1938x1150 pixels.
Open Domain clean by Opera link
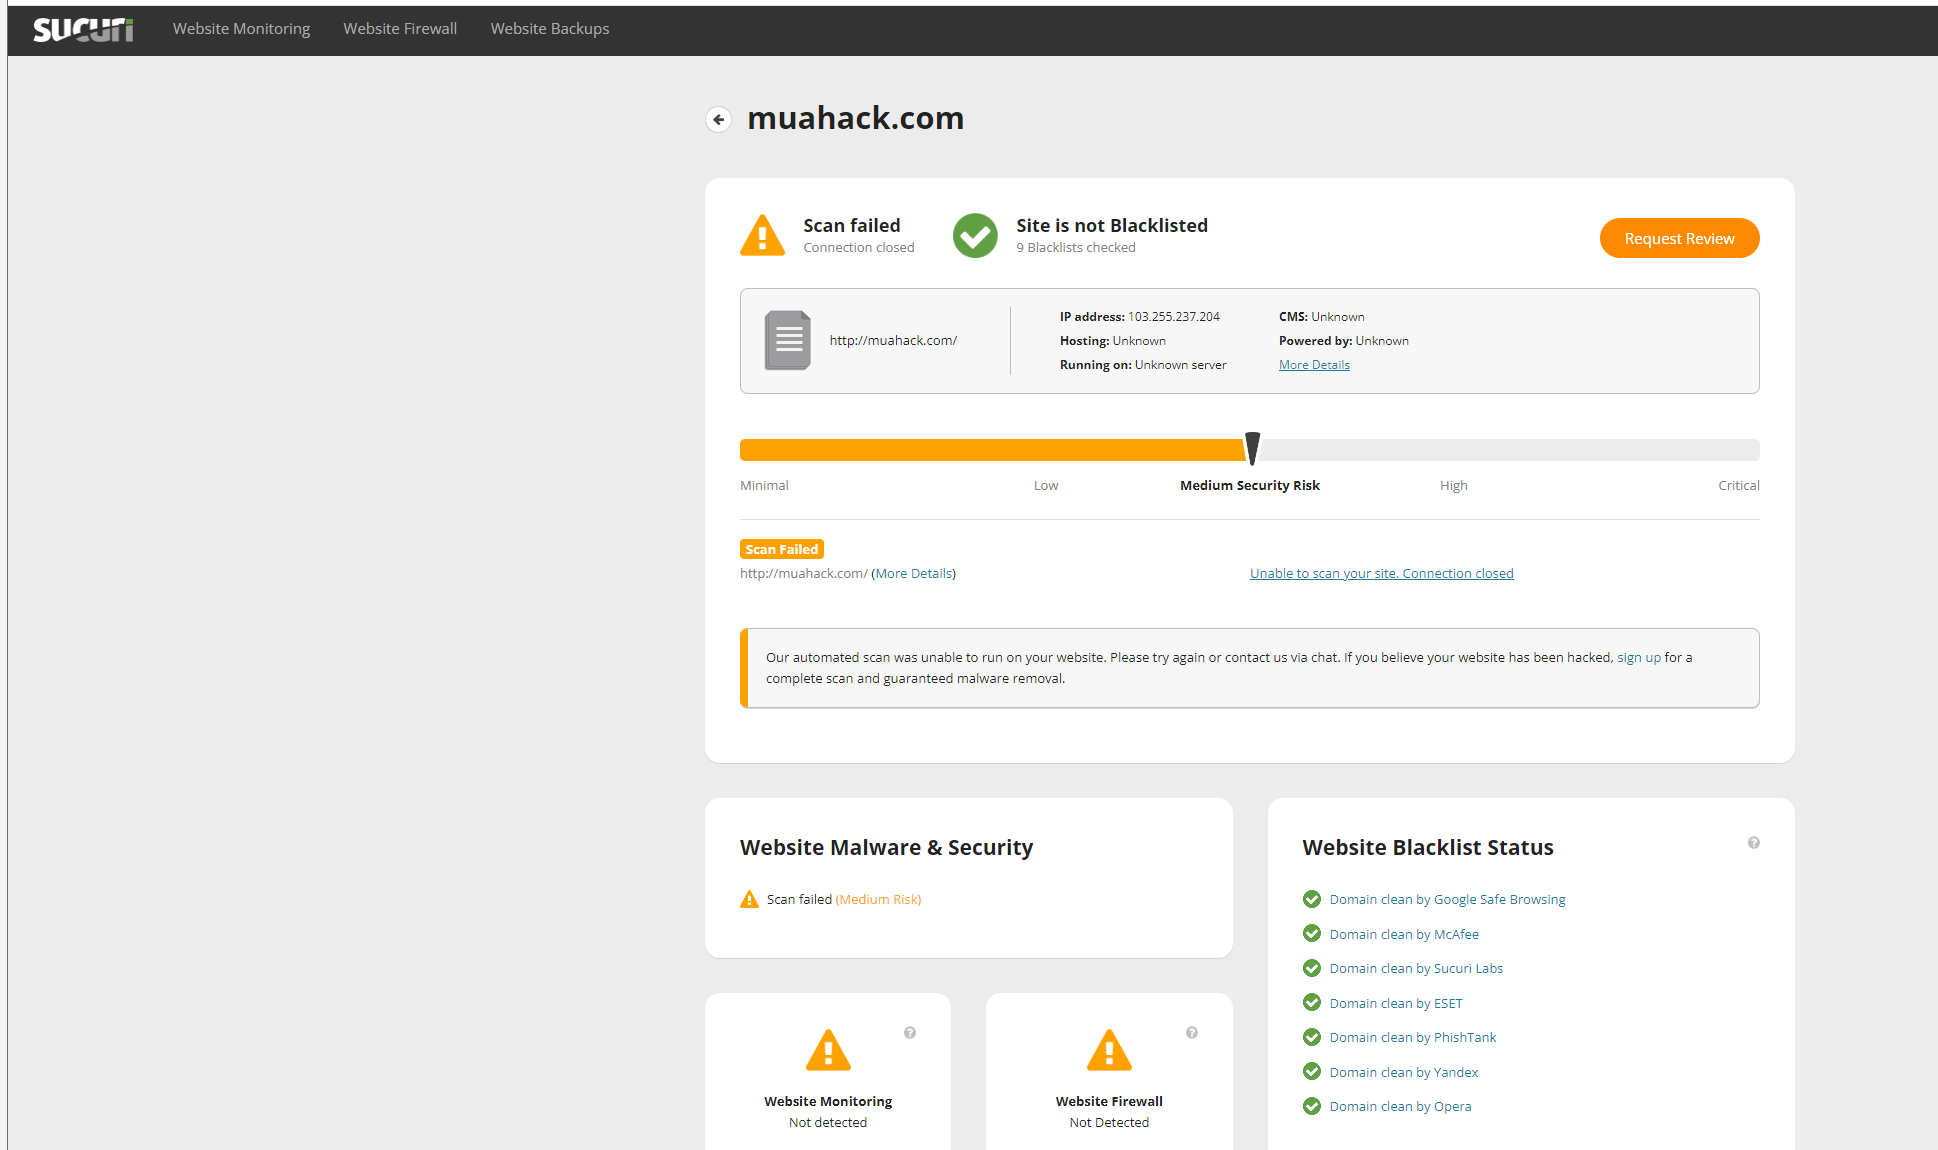1400,1107
